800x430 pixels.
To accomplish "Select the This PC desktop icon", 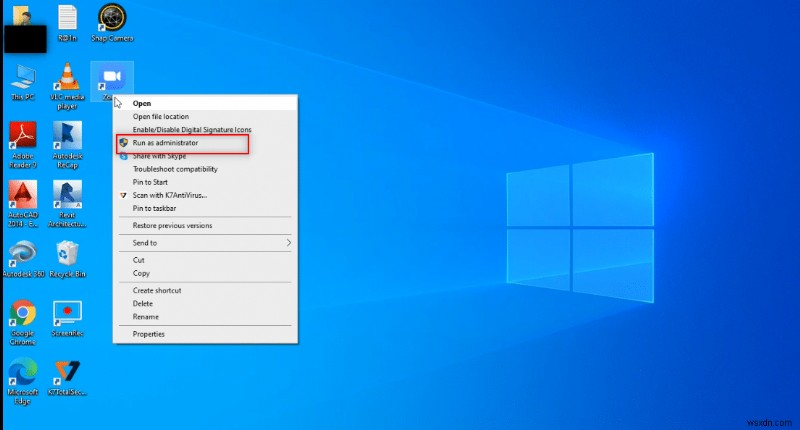I will pos(23,82).
